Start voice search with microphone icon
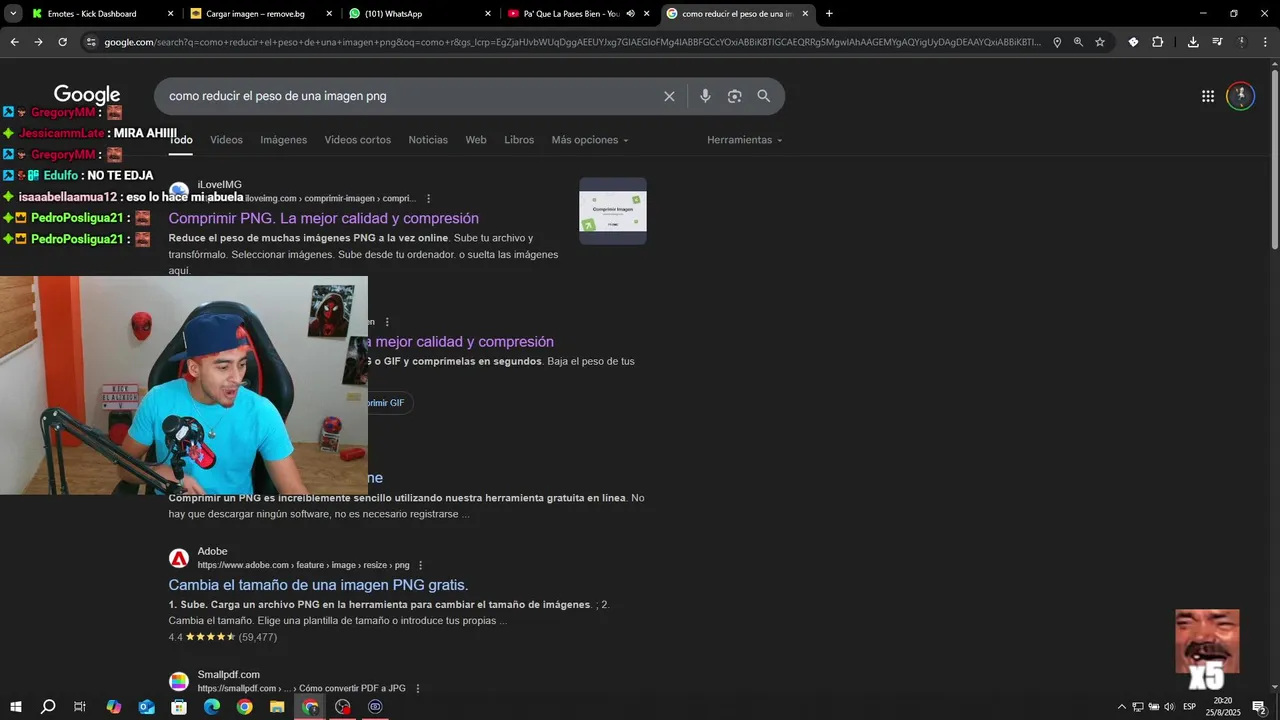The height and width of the screenshot is (720, 1280). point(705,96)
